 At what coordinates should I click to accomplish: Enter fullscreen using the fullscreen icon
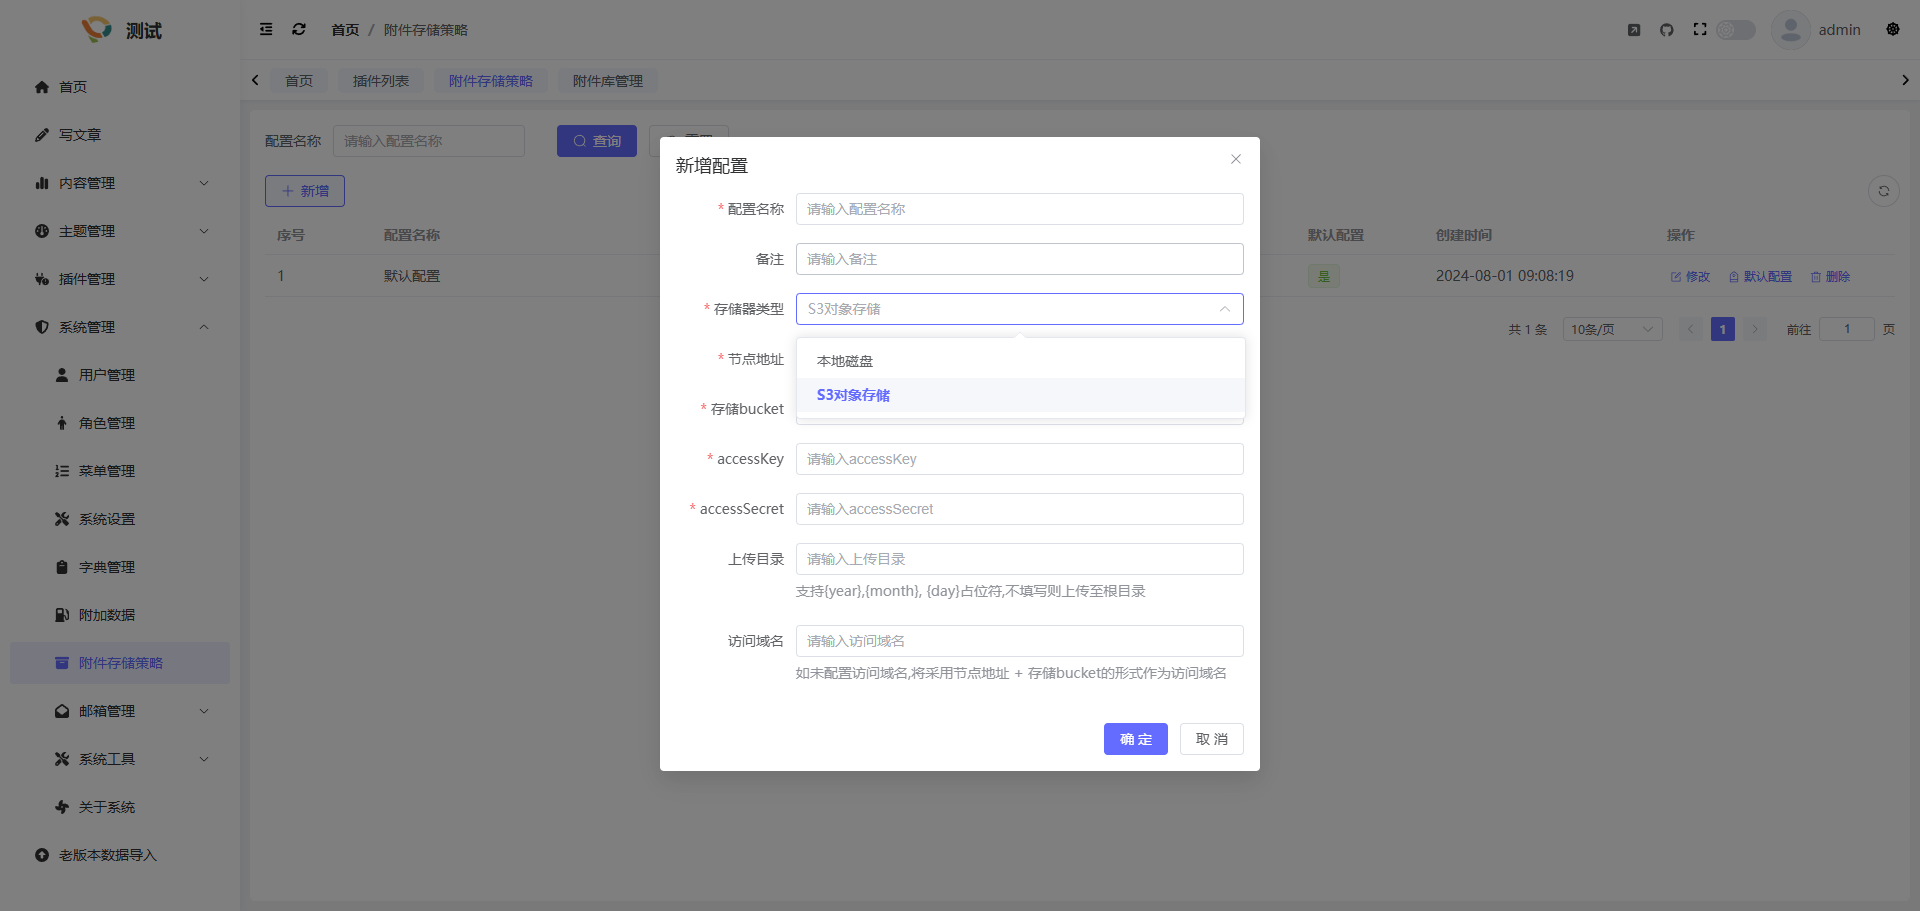pos(1700,30)
